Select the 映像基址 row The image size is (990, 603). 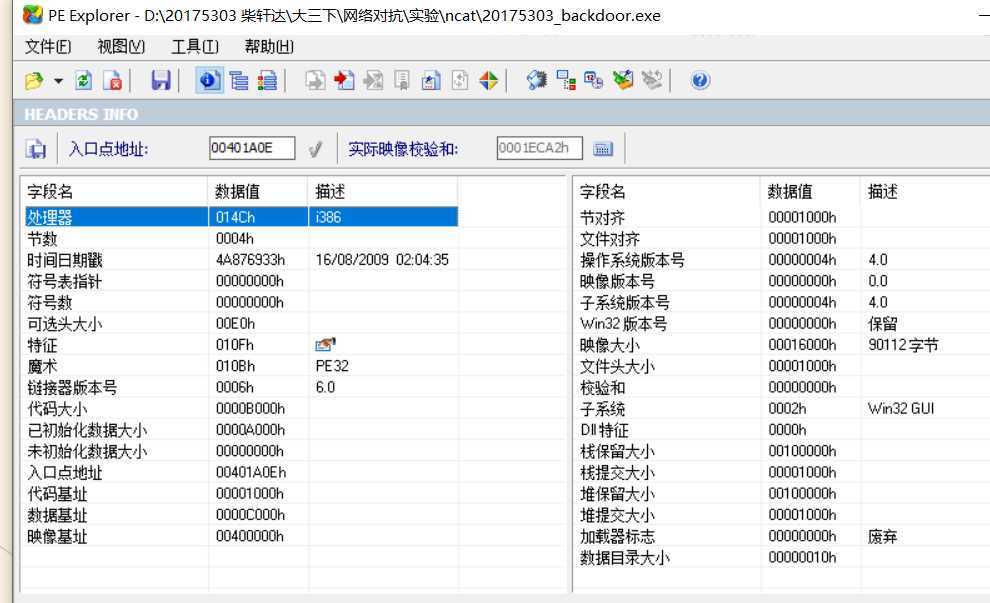241,536
